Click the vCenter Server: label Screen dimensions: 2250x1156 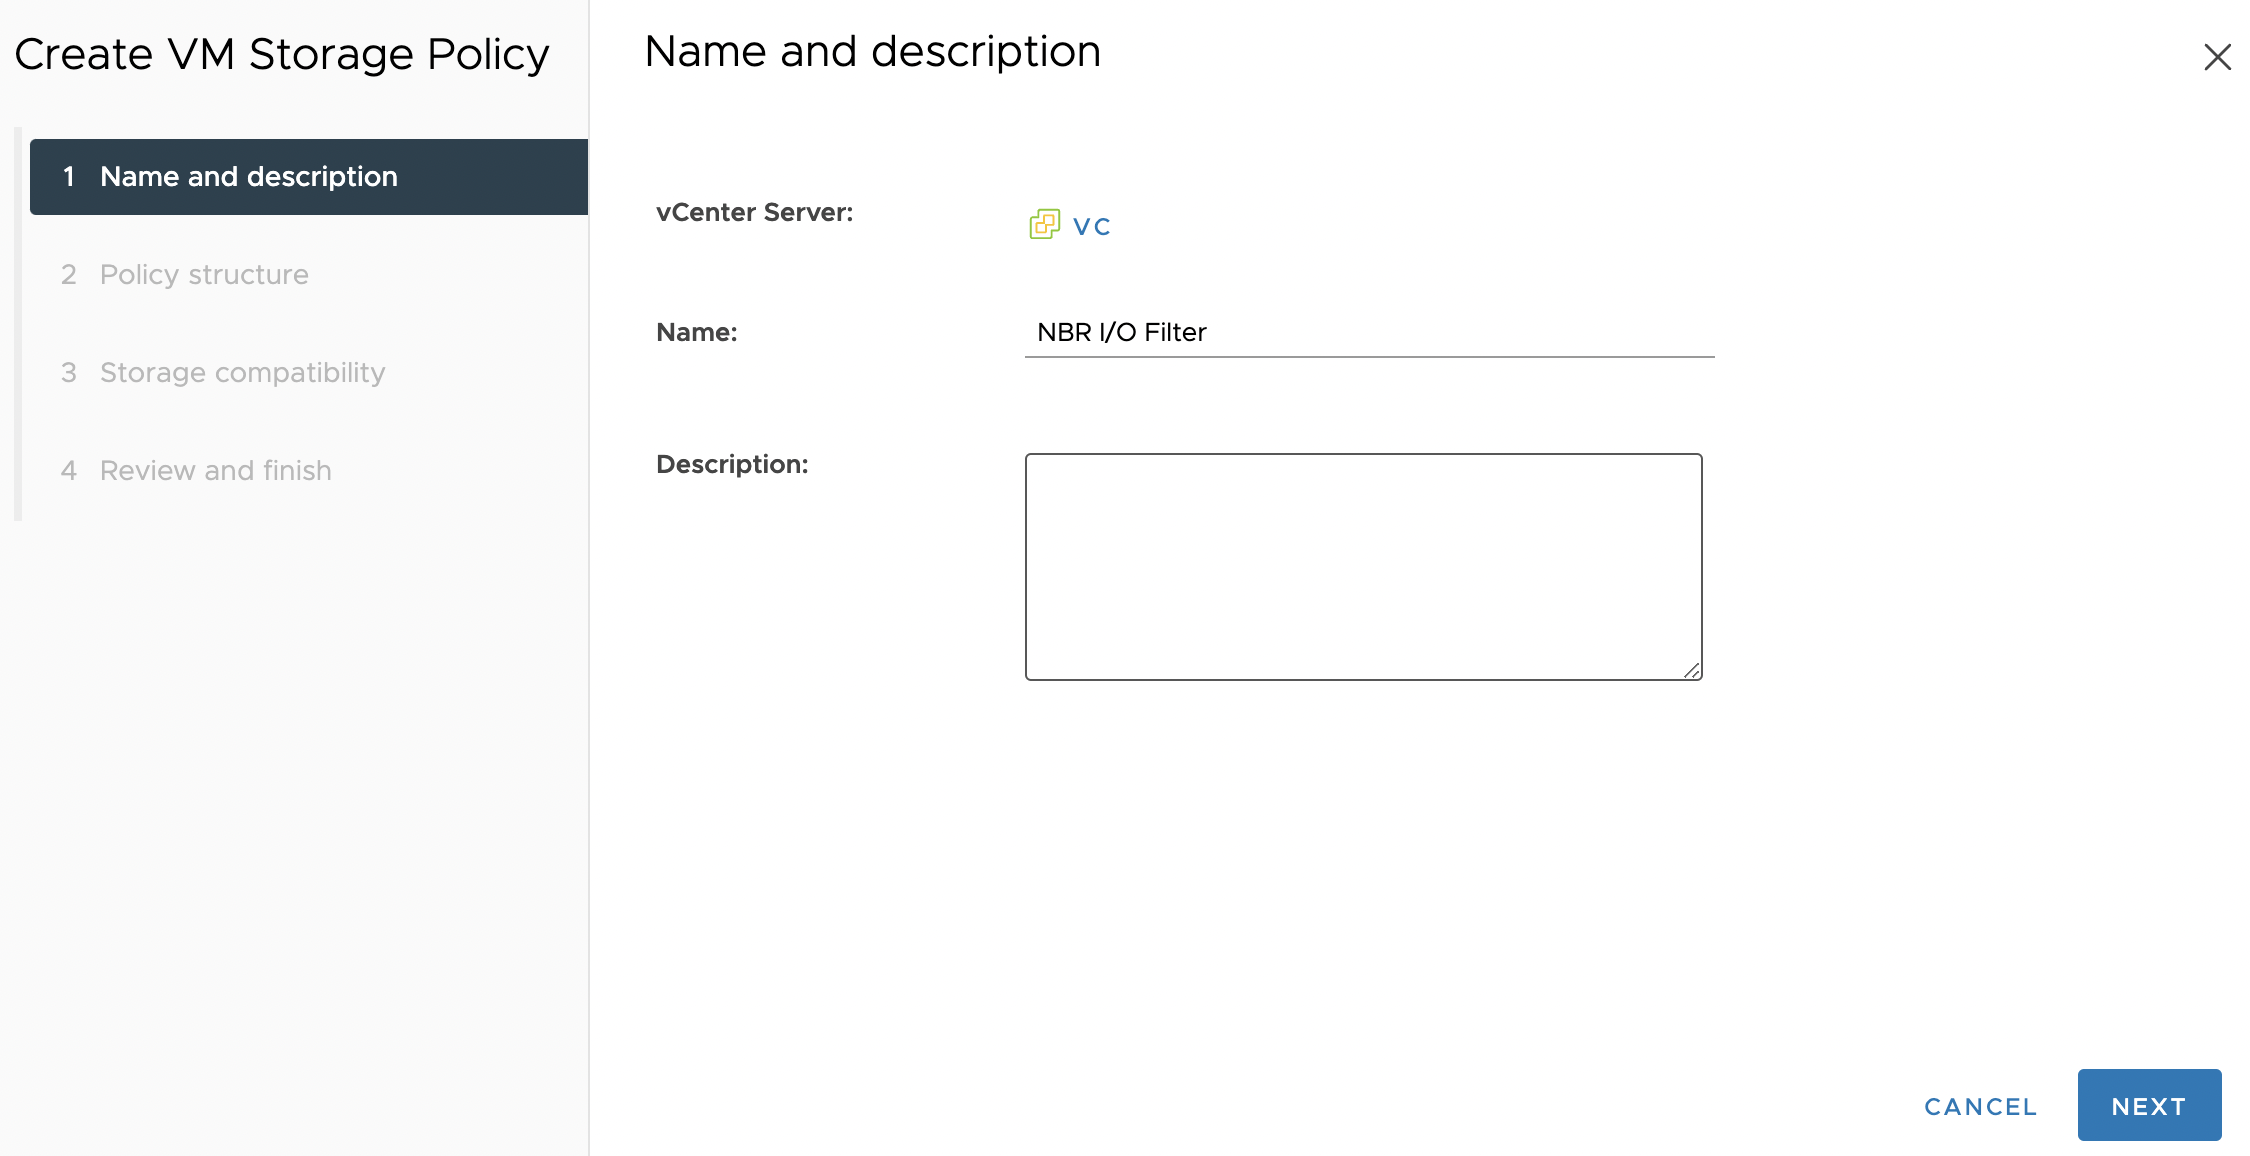click(754, 212)
